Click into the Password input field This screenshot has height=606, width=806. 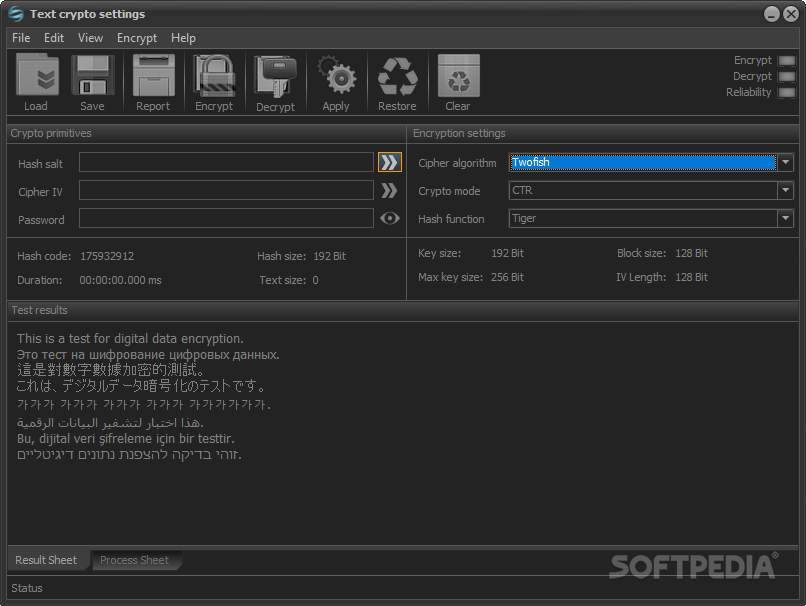[x=226, y=218]
